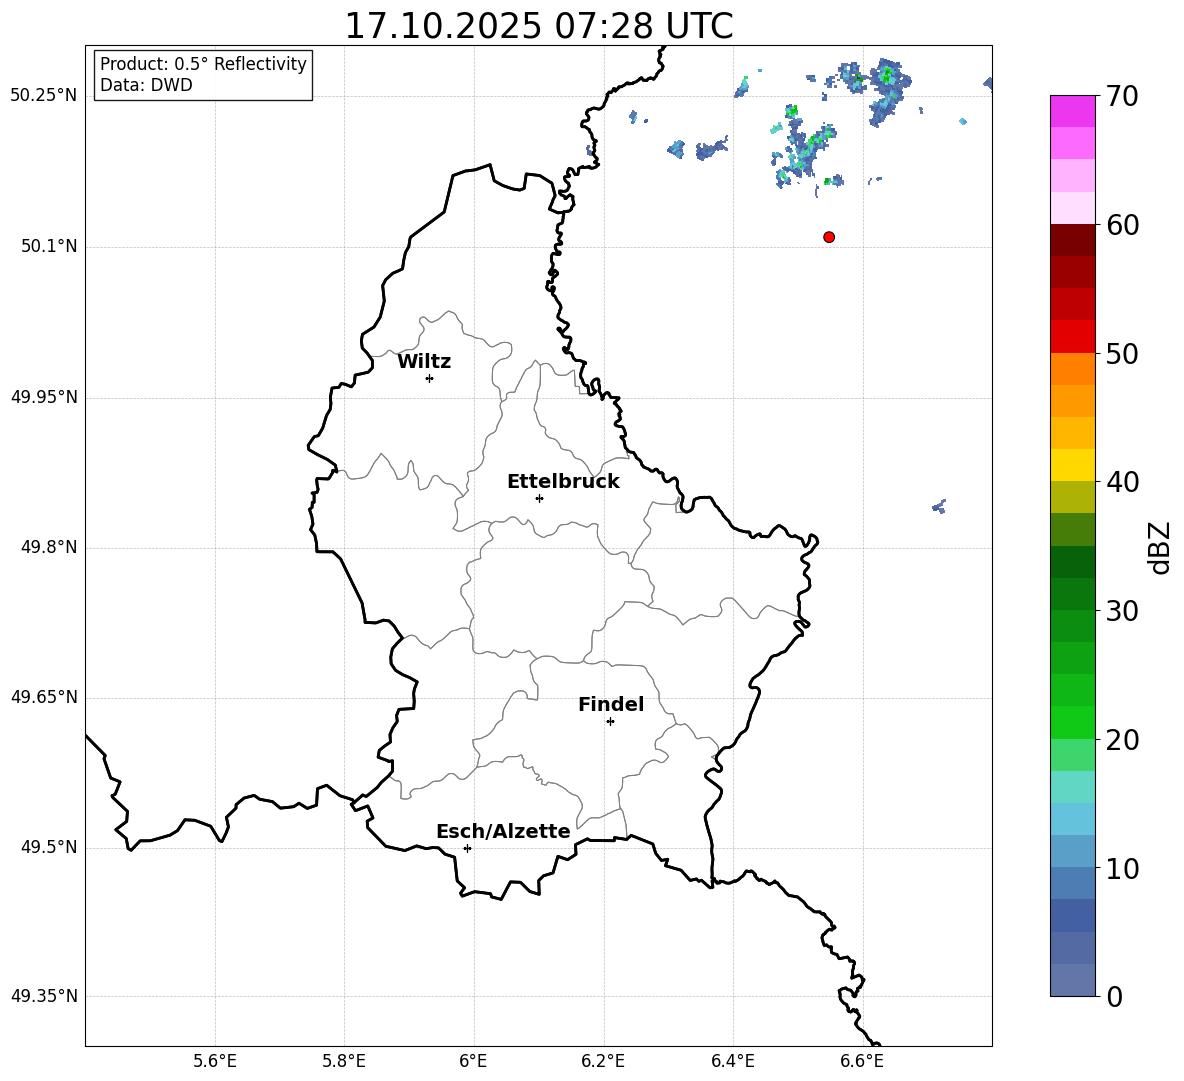Click the latitude label '50.25°N'
Screen dimensions: 1184x1081
coord(44,96)
